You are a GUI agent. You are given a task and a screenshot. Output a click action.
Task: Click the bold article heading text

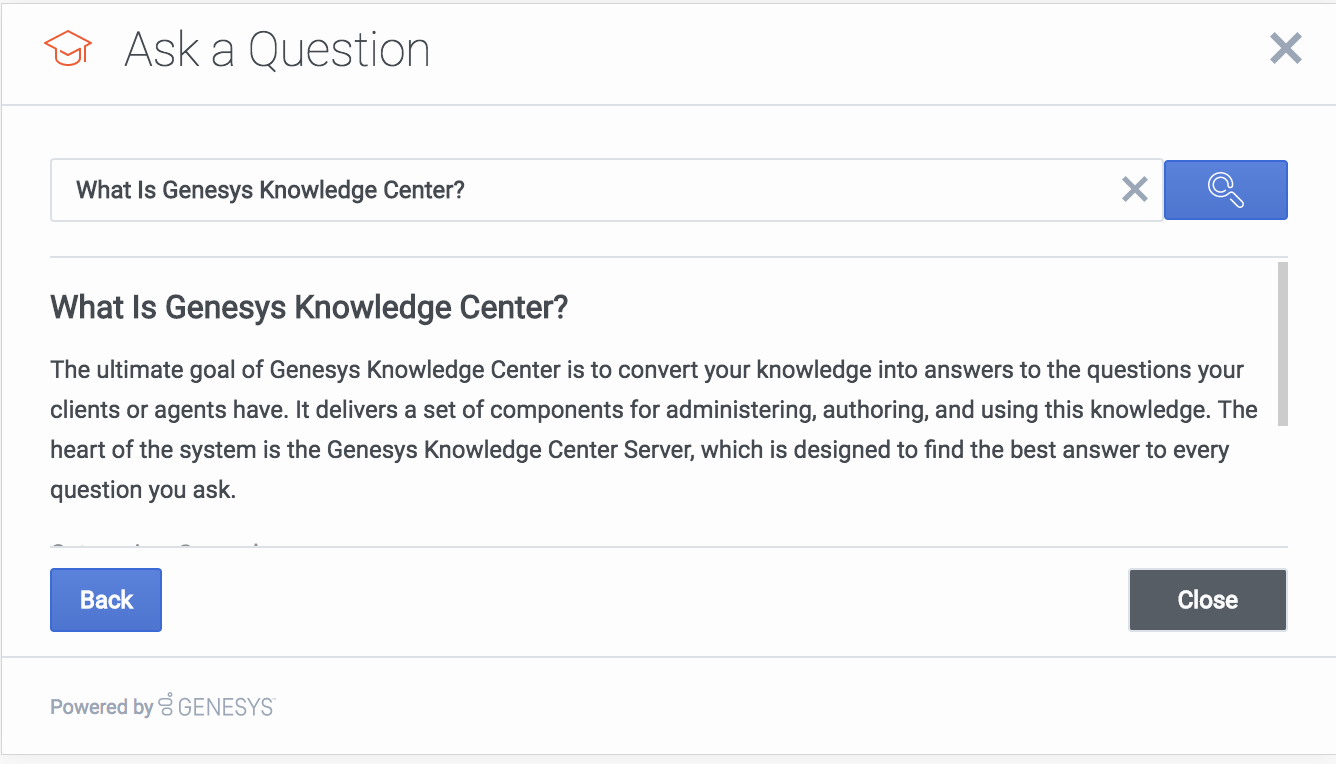(x=309, y=307)
